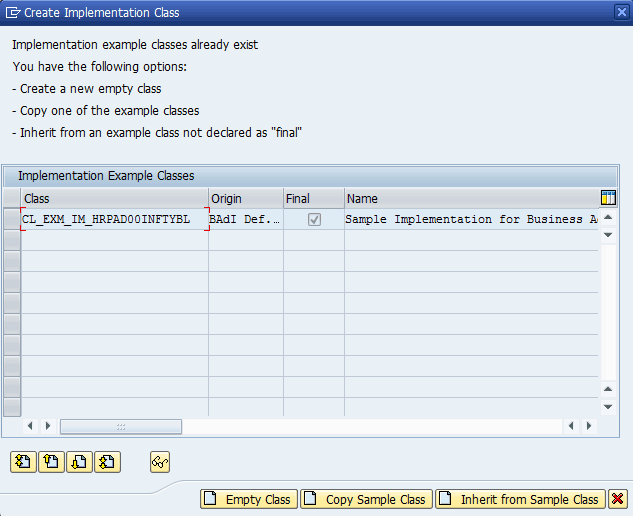Open the table column settings icon

pyautogui.click(x=608, y=198)
